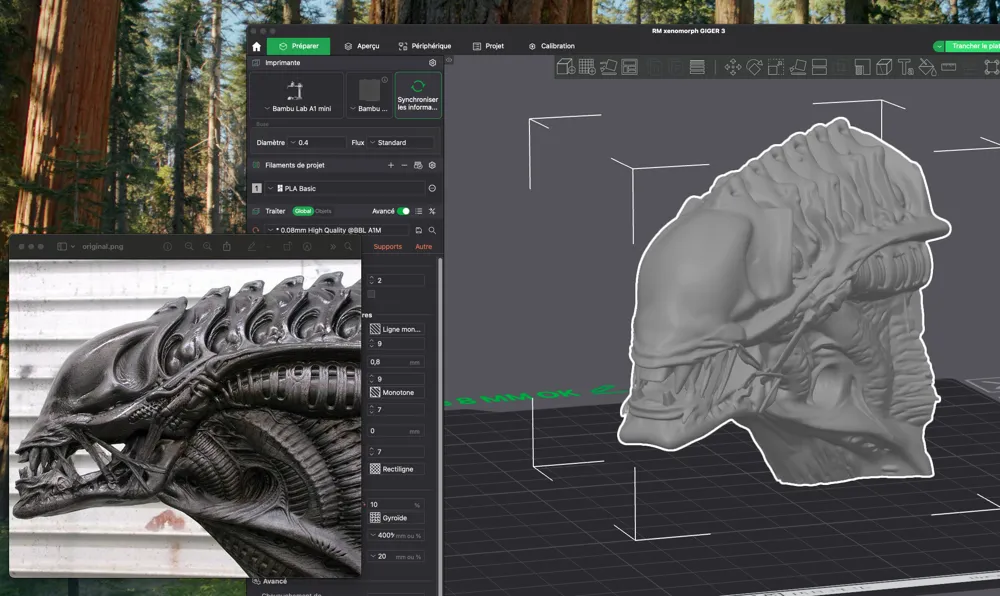1000x596 pixels.
Task: Open the Bambu plate type dropdown
Action: click(369, 95)
